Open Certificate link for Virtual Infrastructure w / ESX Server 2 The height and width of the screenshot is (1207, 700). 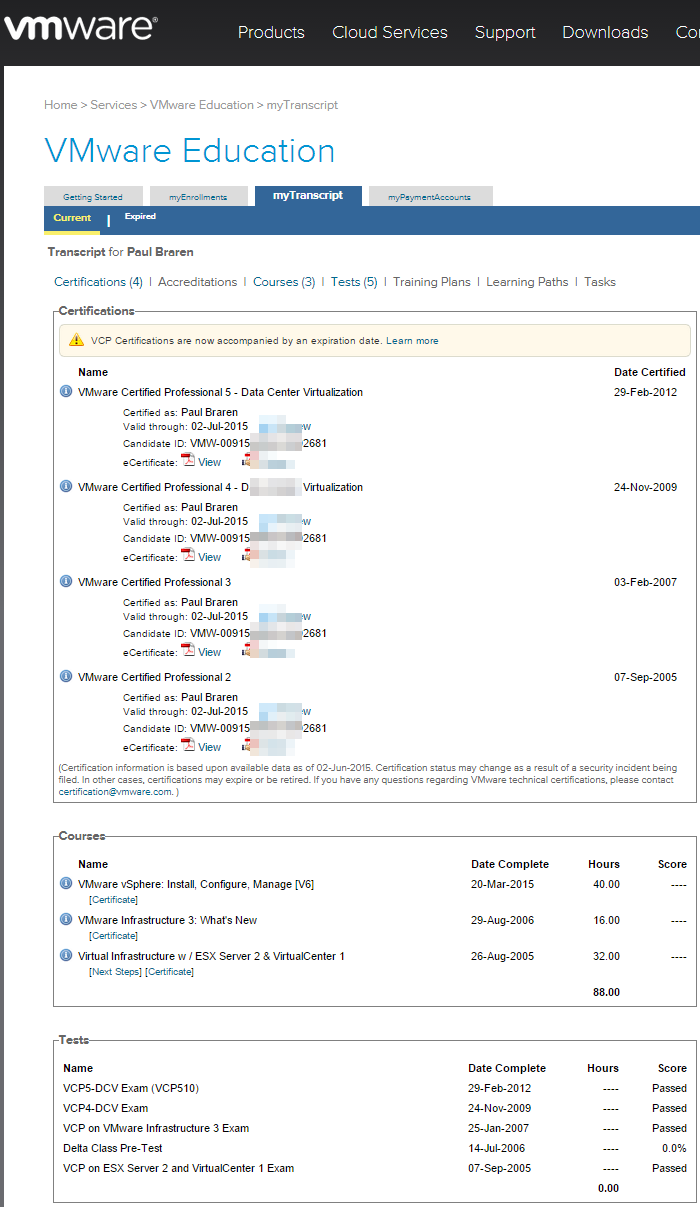[x=170, y=972]
